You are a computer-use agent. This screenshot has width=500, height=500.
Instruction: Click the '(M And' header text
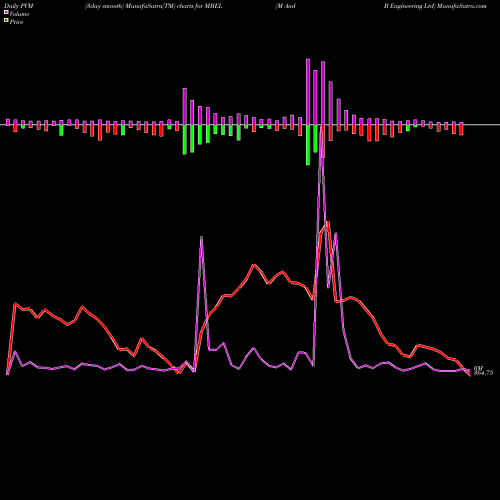pos(285,6)
